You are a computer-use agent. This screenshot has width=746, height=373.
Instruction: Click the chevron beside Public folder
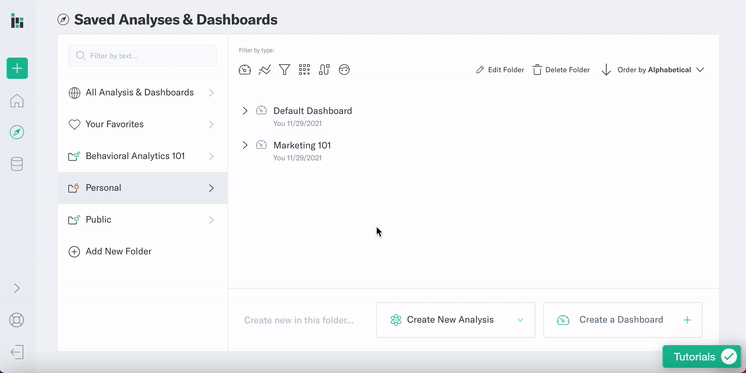211,220
